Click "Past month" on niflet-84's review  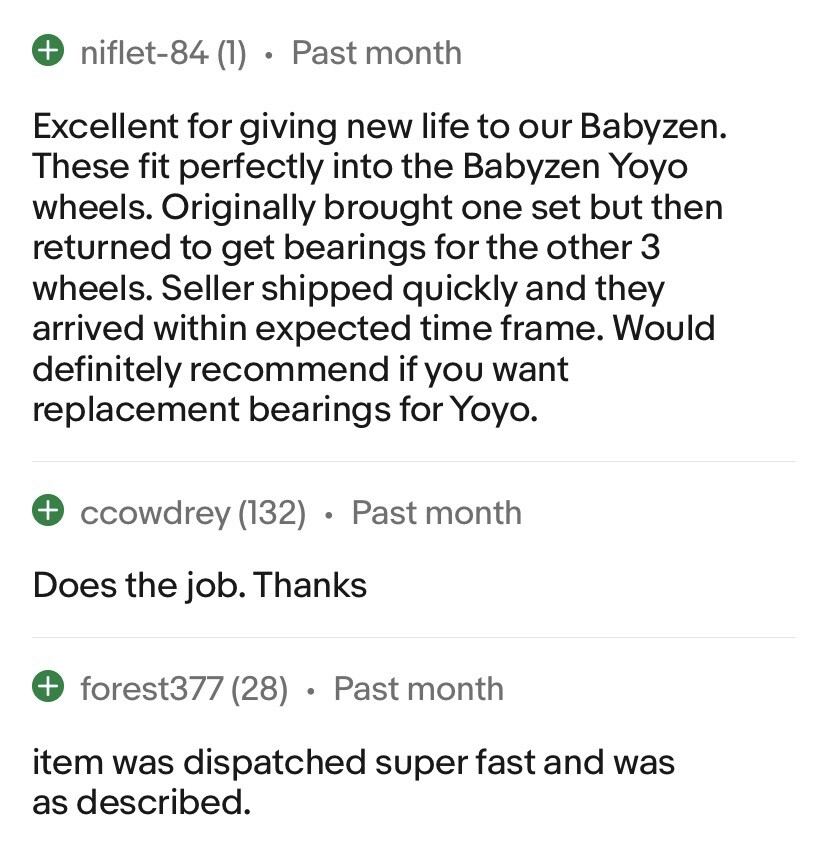click(x=376, y=52)
